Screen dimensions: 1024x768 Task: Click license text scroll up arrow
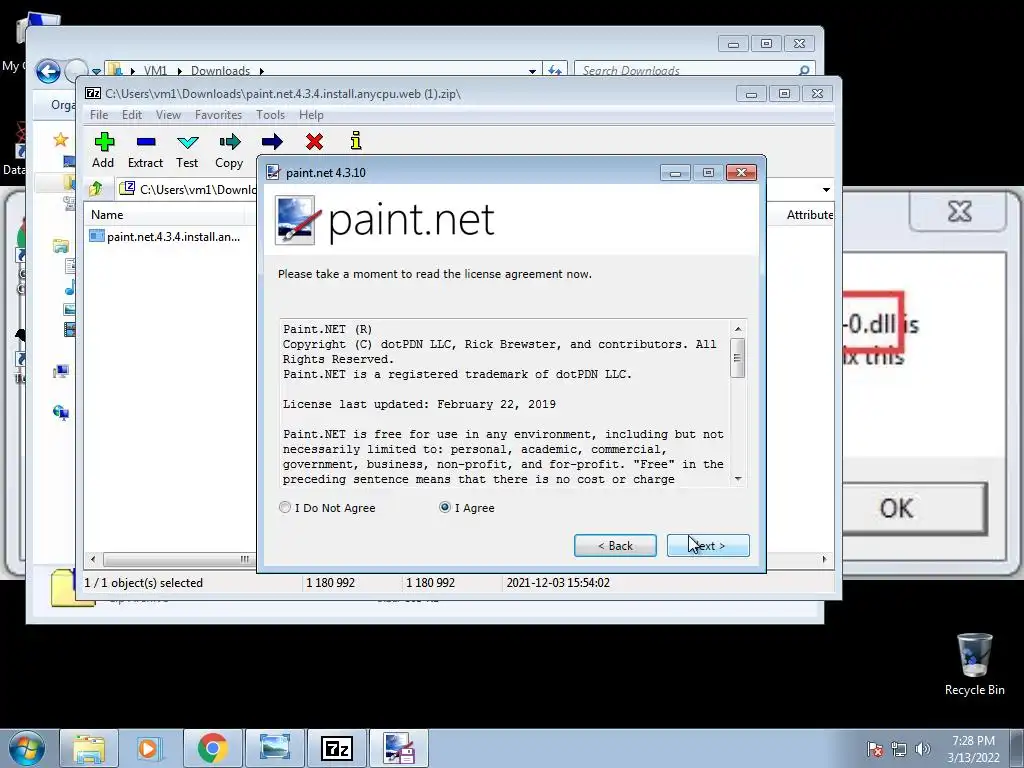[738, 329]
